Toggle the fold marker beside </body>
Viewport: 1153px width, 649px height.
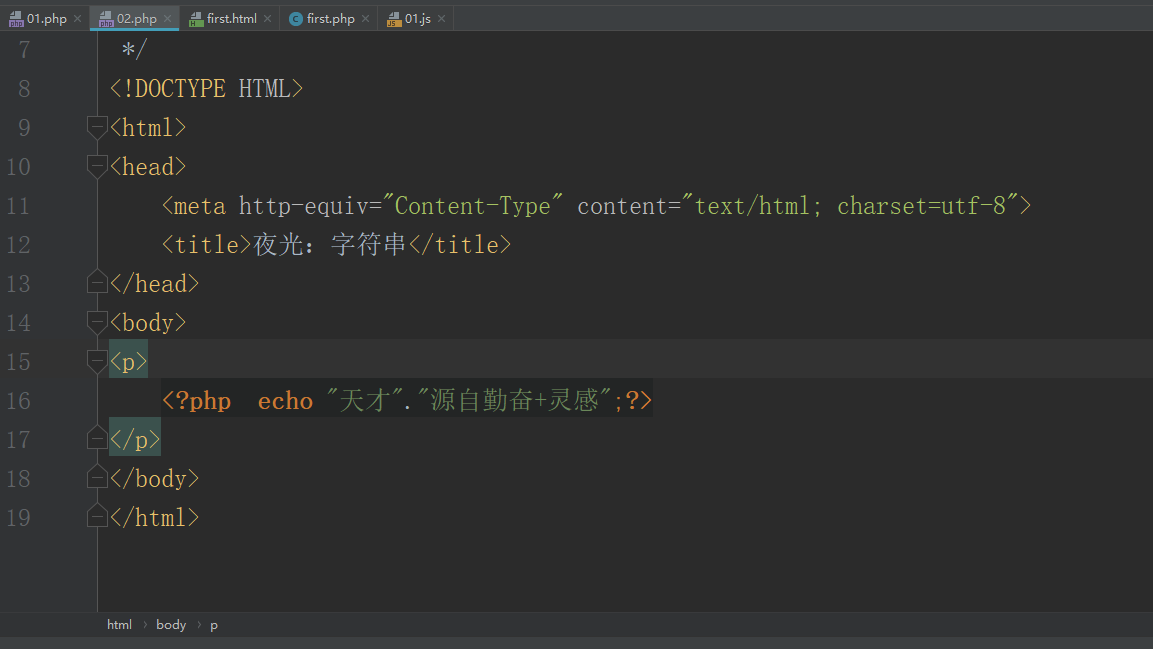(96, 478)
